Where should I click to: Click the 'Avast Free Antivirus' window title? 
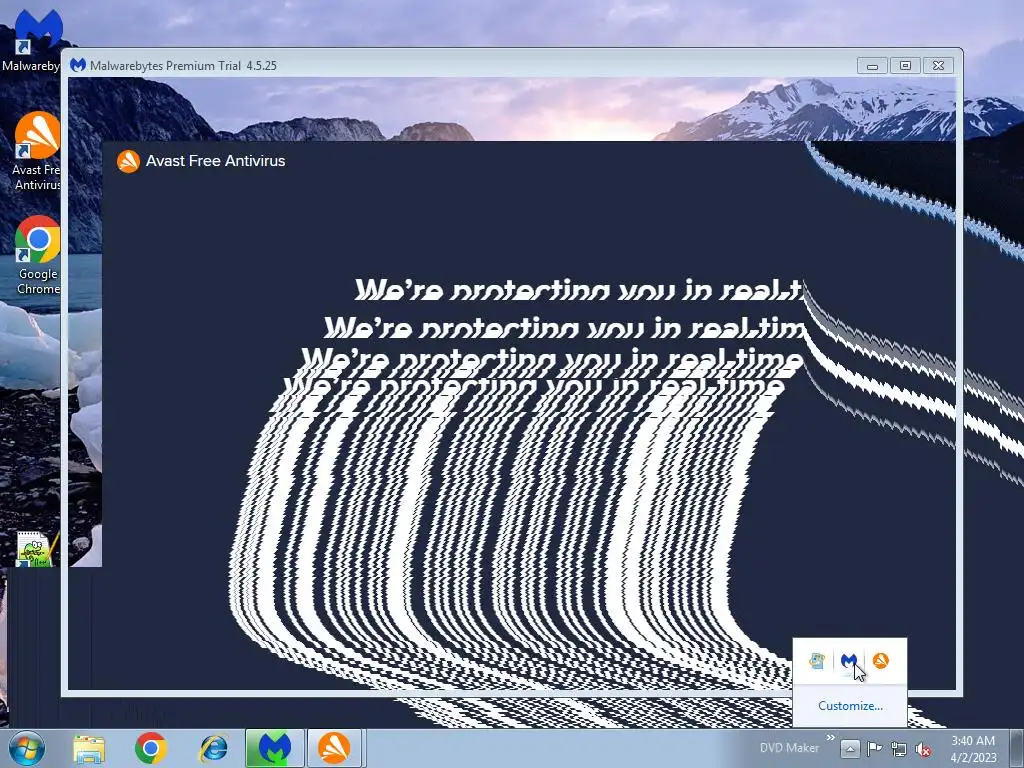pyautogui.click(x=216, y=161)
